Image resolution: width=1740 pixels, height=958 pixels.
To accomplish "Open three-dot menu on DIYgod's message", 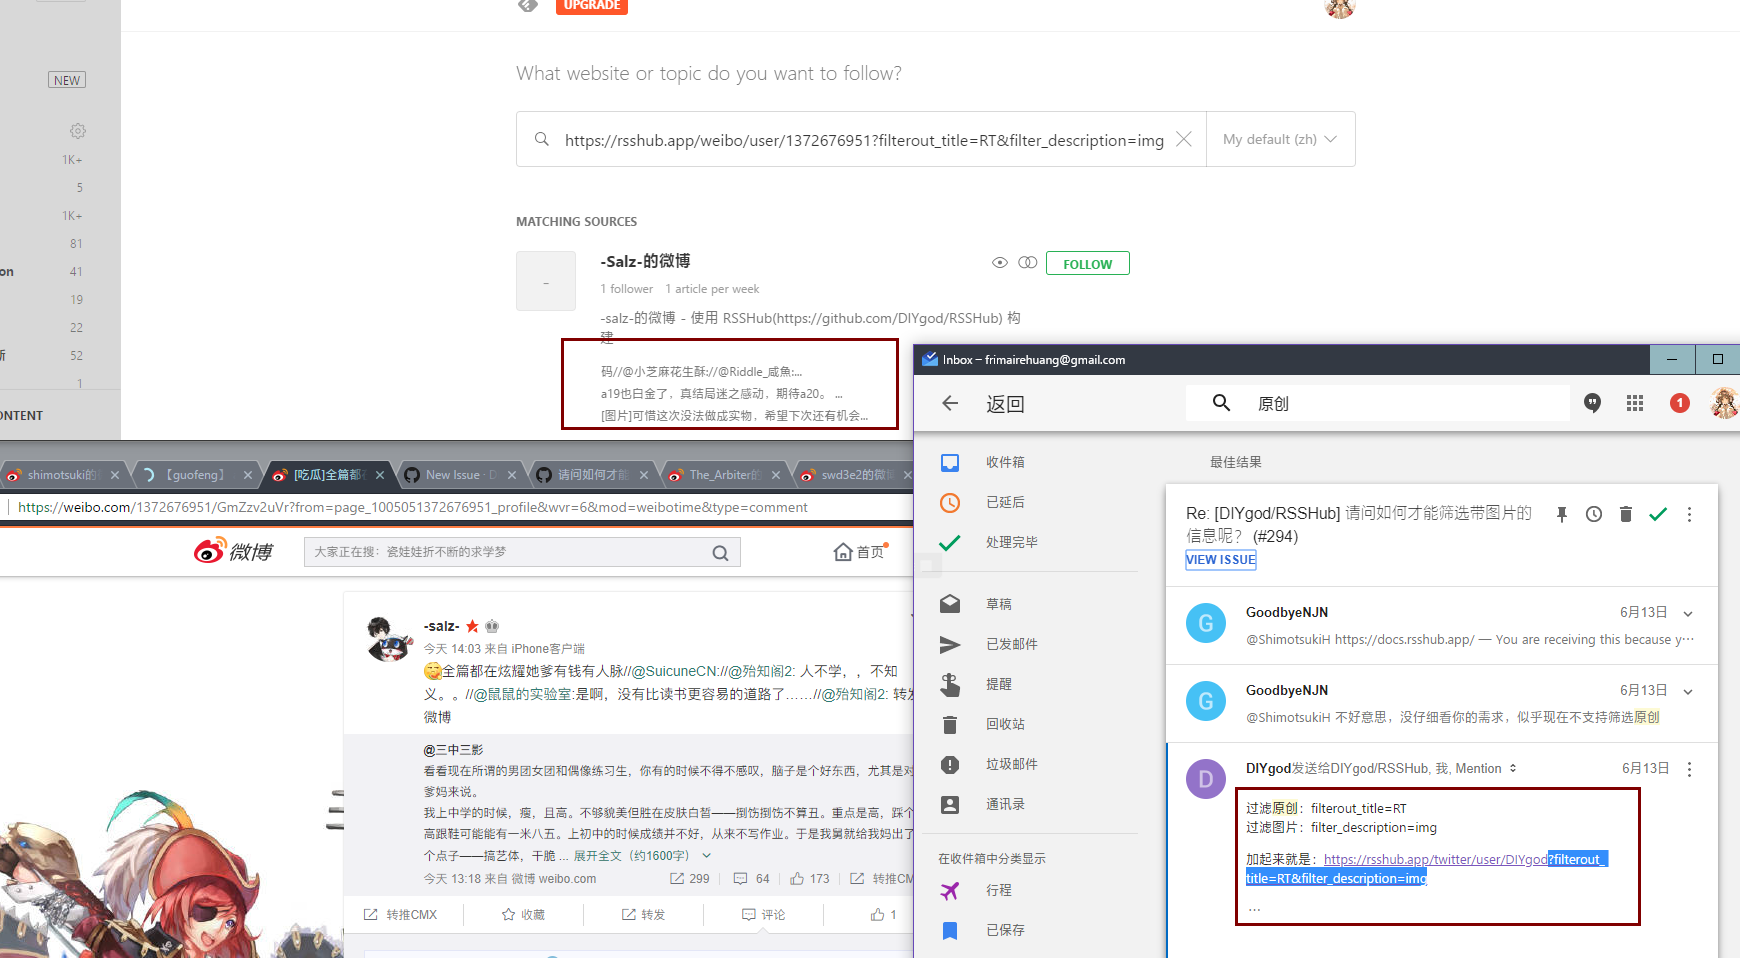I will tap(1689, 768).
